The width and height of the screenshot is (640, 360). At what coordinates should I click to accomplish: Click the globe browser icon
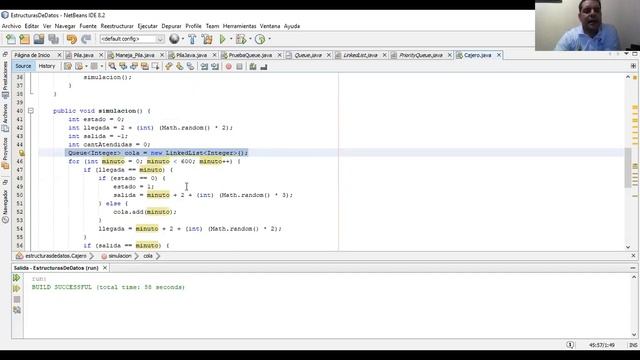pyautogui.click(x=174, y=39)
